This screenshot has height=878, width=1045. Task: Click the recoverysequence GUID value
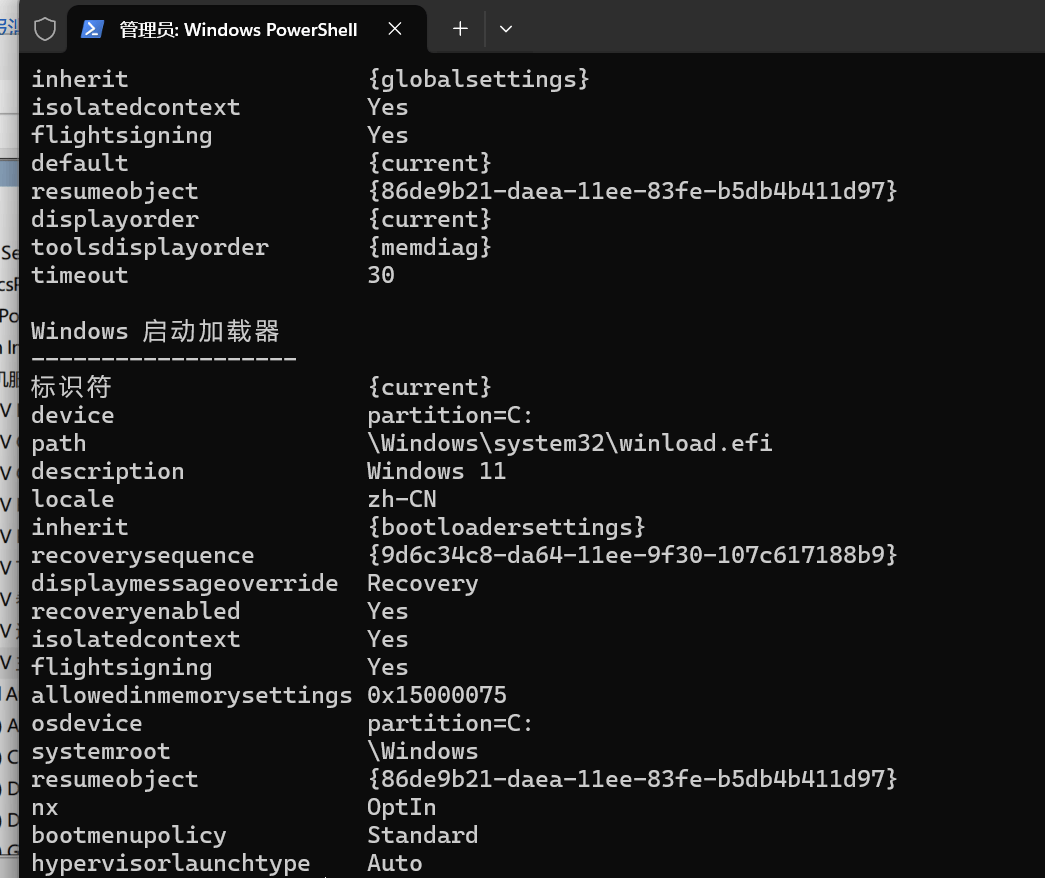click(632, 555)
